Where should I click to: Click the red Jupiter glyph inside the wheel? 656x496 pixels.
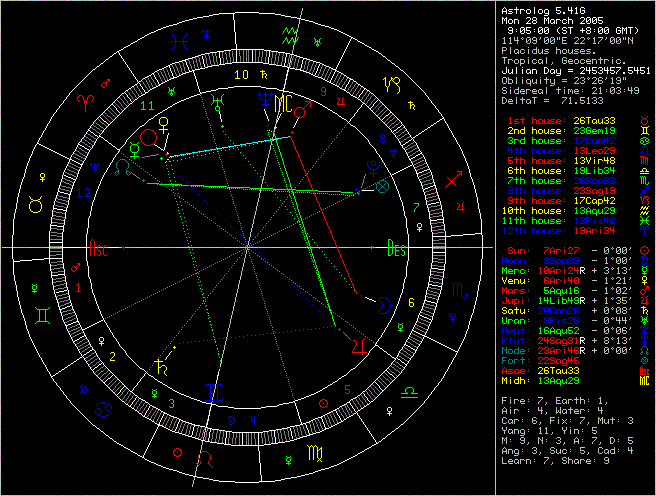point(359,346)
